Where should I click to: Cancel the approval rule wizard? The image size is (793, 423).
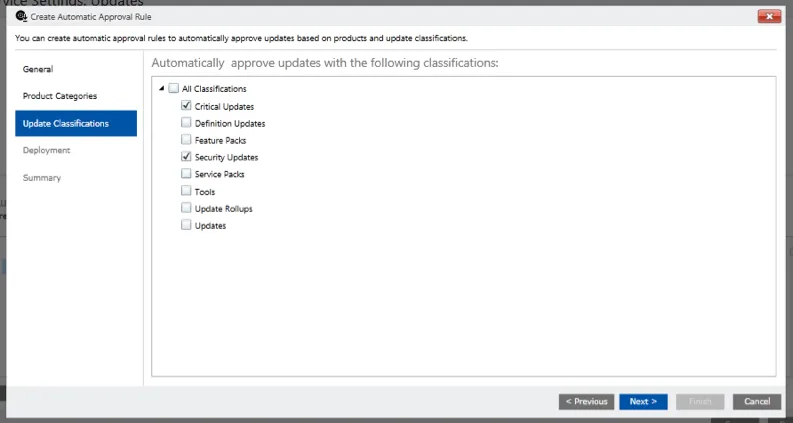point(757,402)
